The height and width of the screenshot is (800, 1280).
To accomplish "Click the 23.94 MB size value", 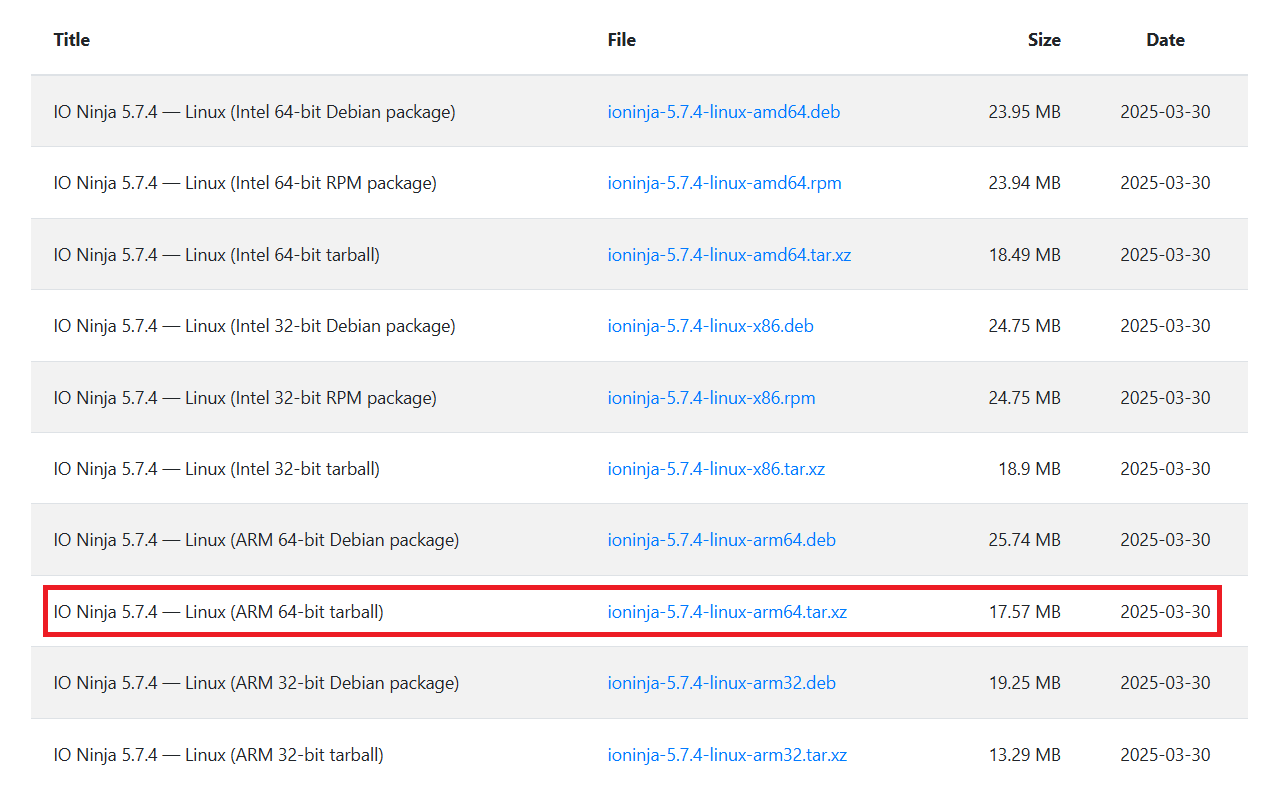I will point(1025,183).
